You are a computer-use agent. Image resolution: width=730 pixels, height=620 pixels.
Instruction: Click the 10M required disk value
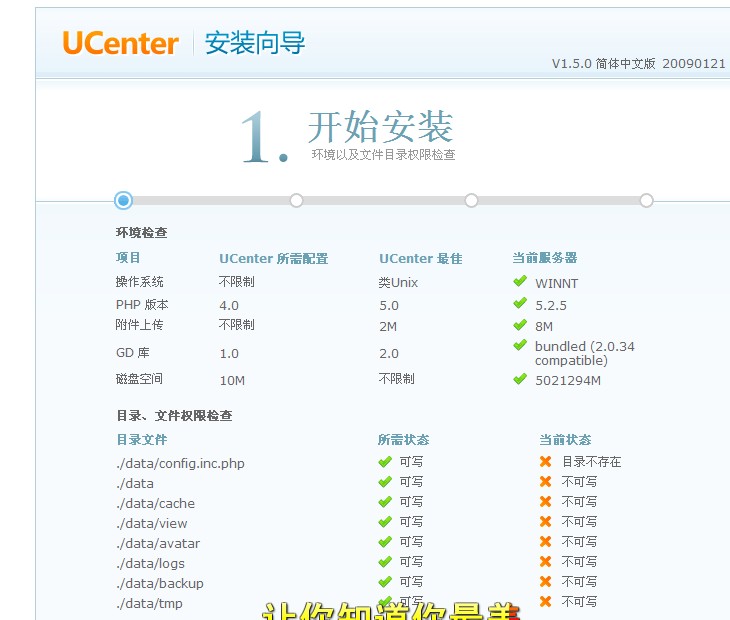coord(232,381)
